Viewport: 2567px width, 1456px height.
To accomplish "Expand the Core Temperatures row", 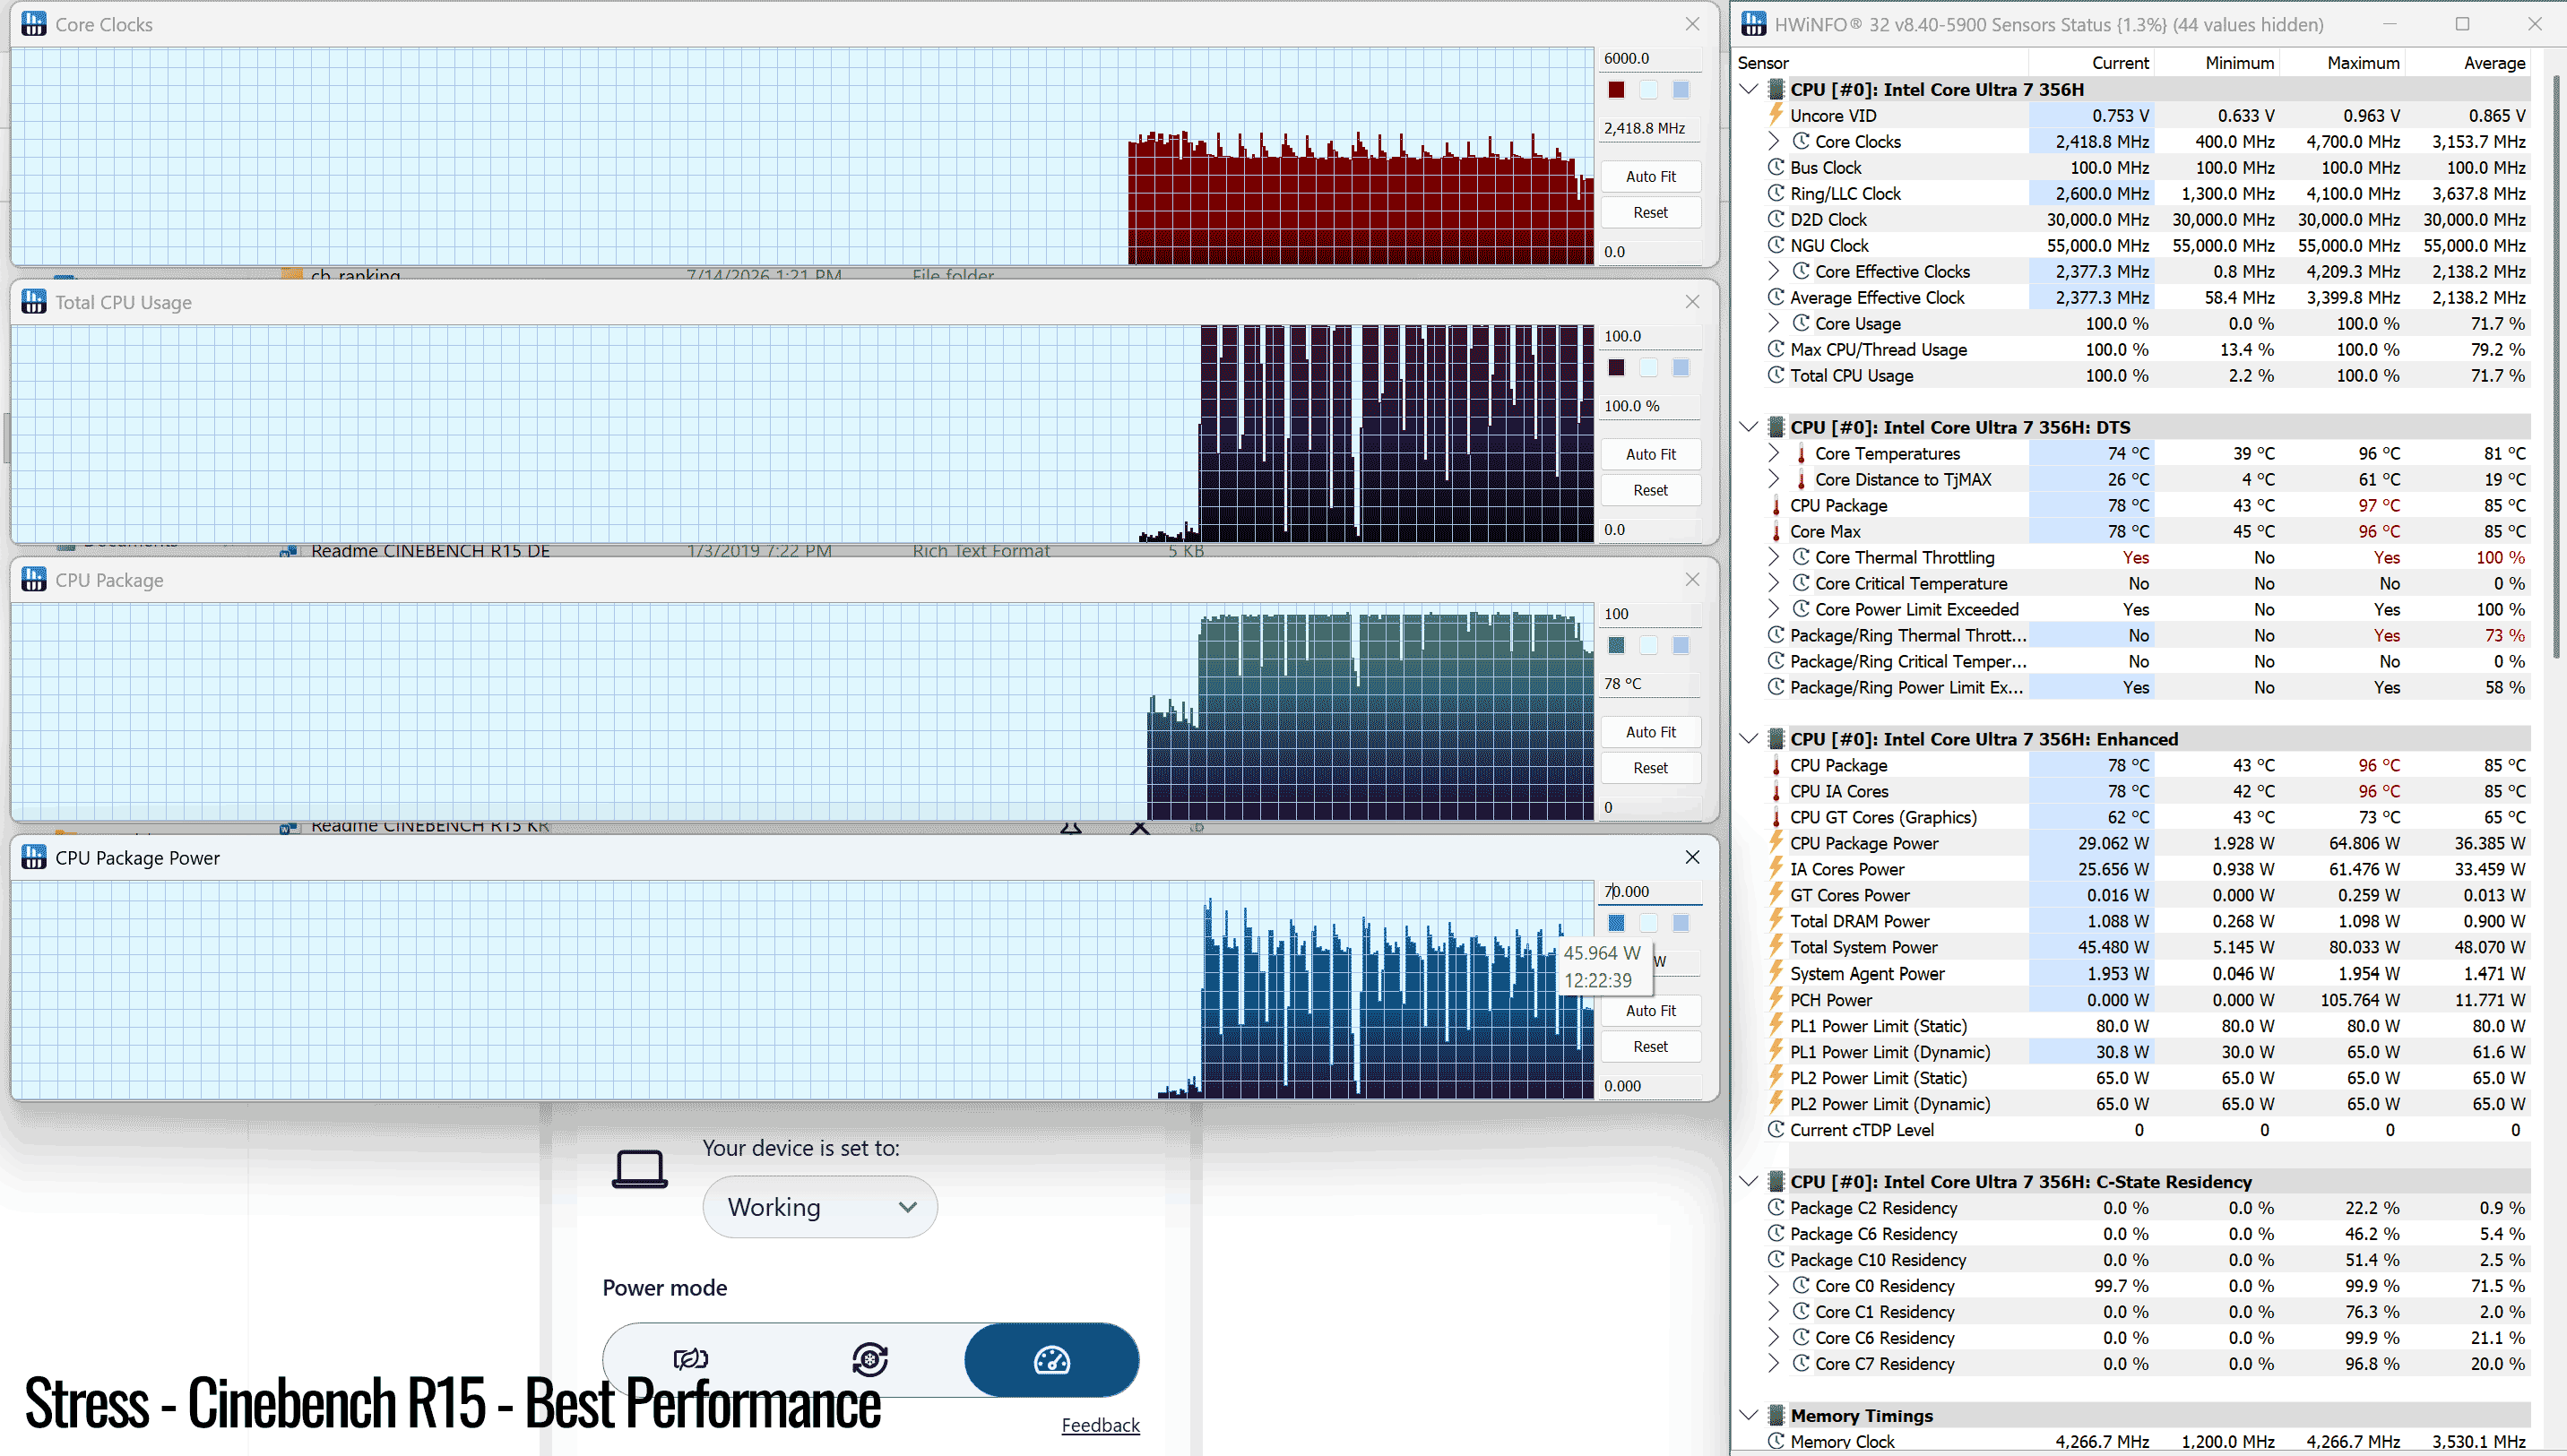I will pyautogui.click(x=1774, y=453).
